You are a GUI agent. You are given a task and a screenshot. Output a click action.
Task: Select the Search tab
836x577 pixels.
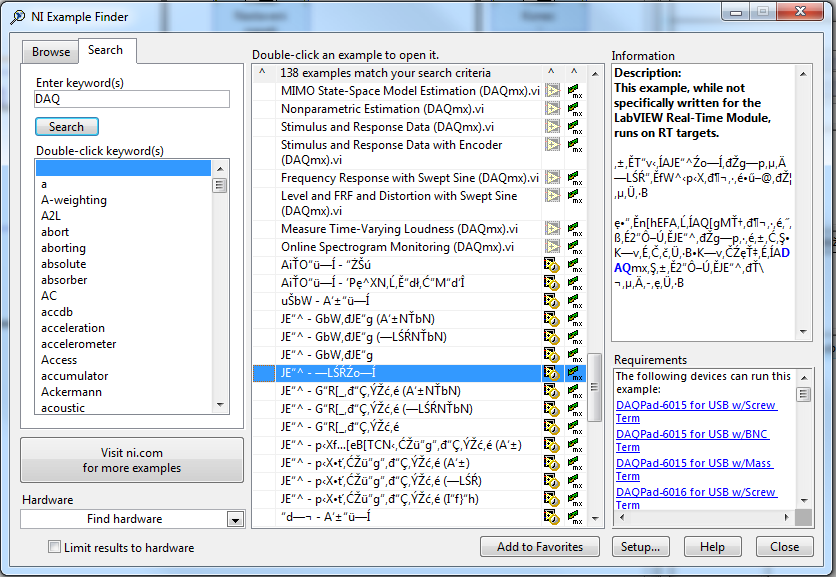106,50
